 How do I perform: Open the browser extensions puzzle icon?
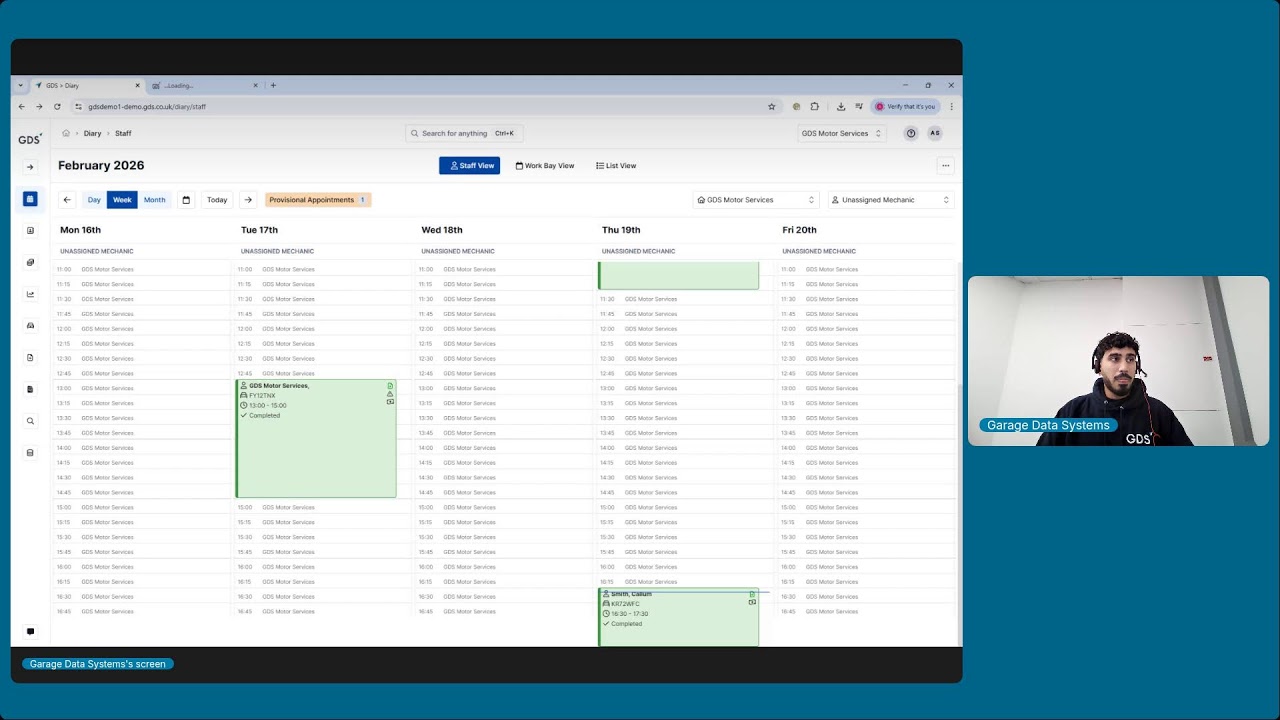(815, 106)
